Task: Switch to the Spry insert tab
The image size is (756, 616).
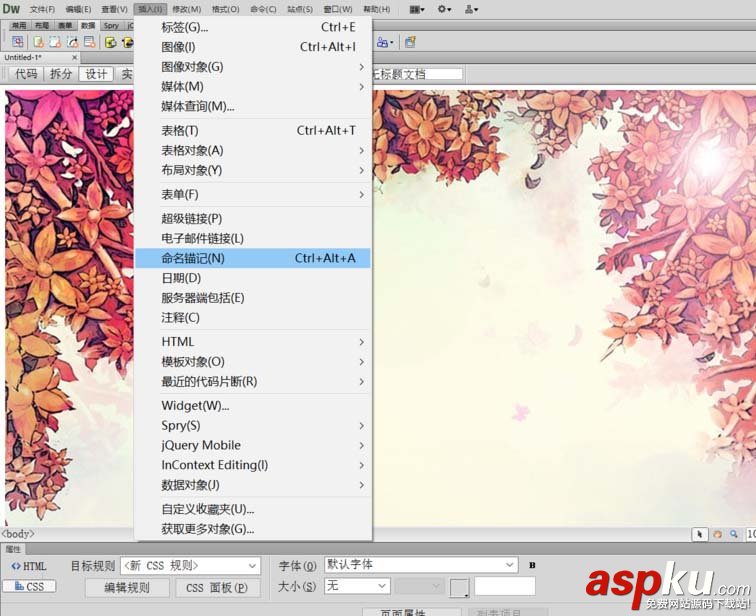Action: click(111, 26)
